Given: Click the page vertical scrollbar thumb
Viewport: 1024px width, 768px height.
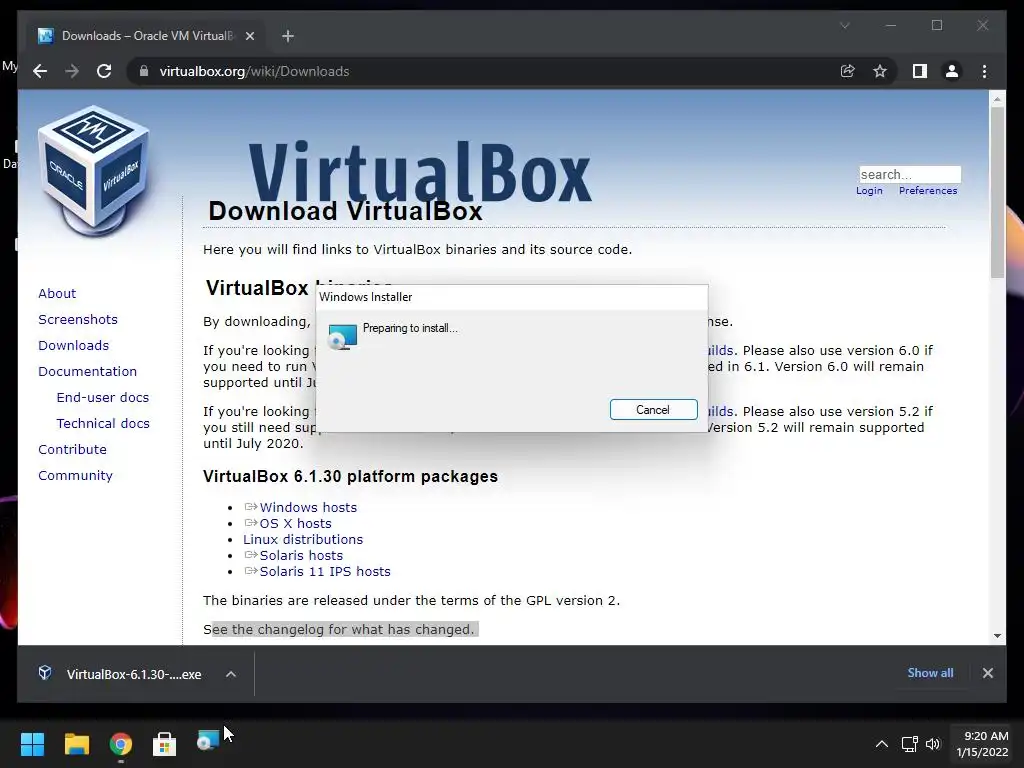Looking at the screenshot, I should point(997,192).
